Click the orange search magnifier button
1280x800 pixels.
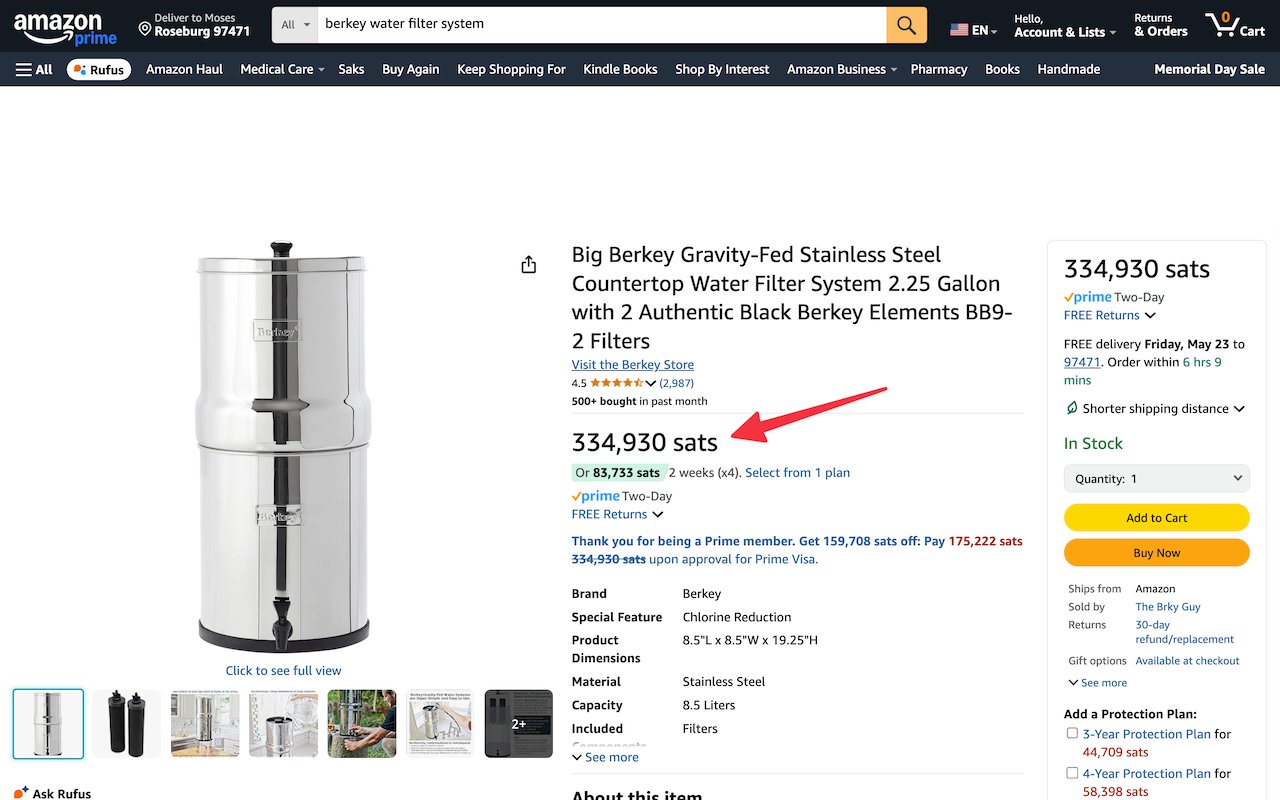click(906, 25)
